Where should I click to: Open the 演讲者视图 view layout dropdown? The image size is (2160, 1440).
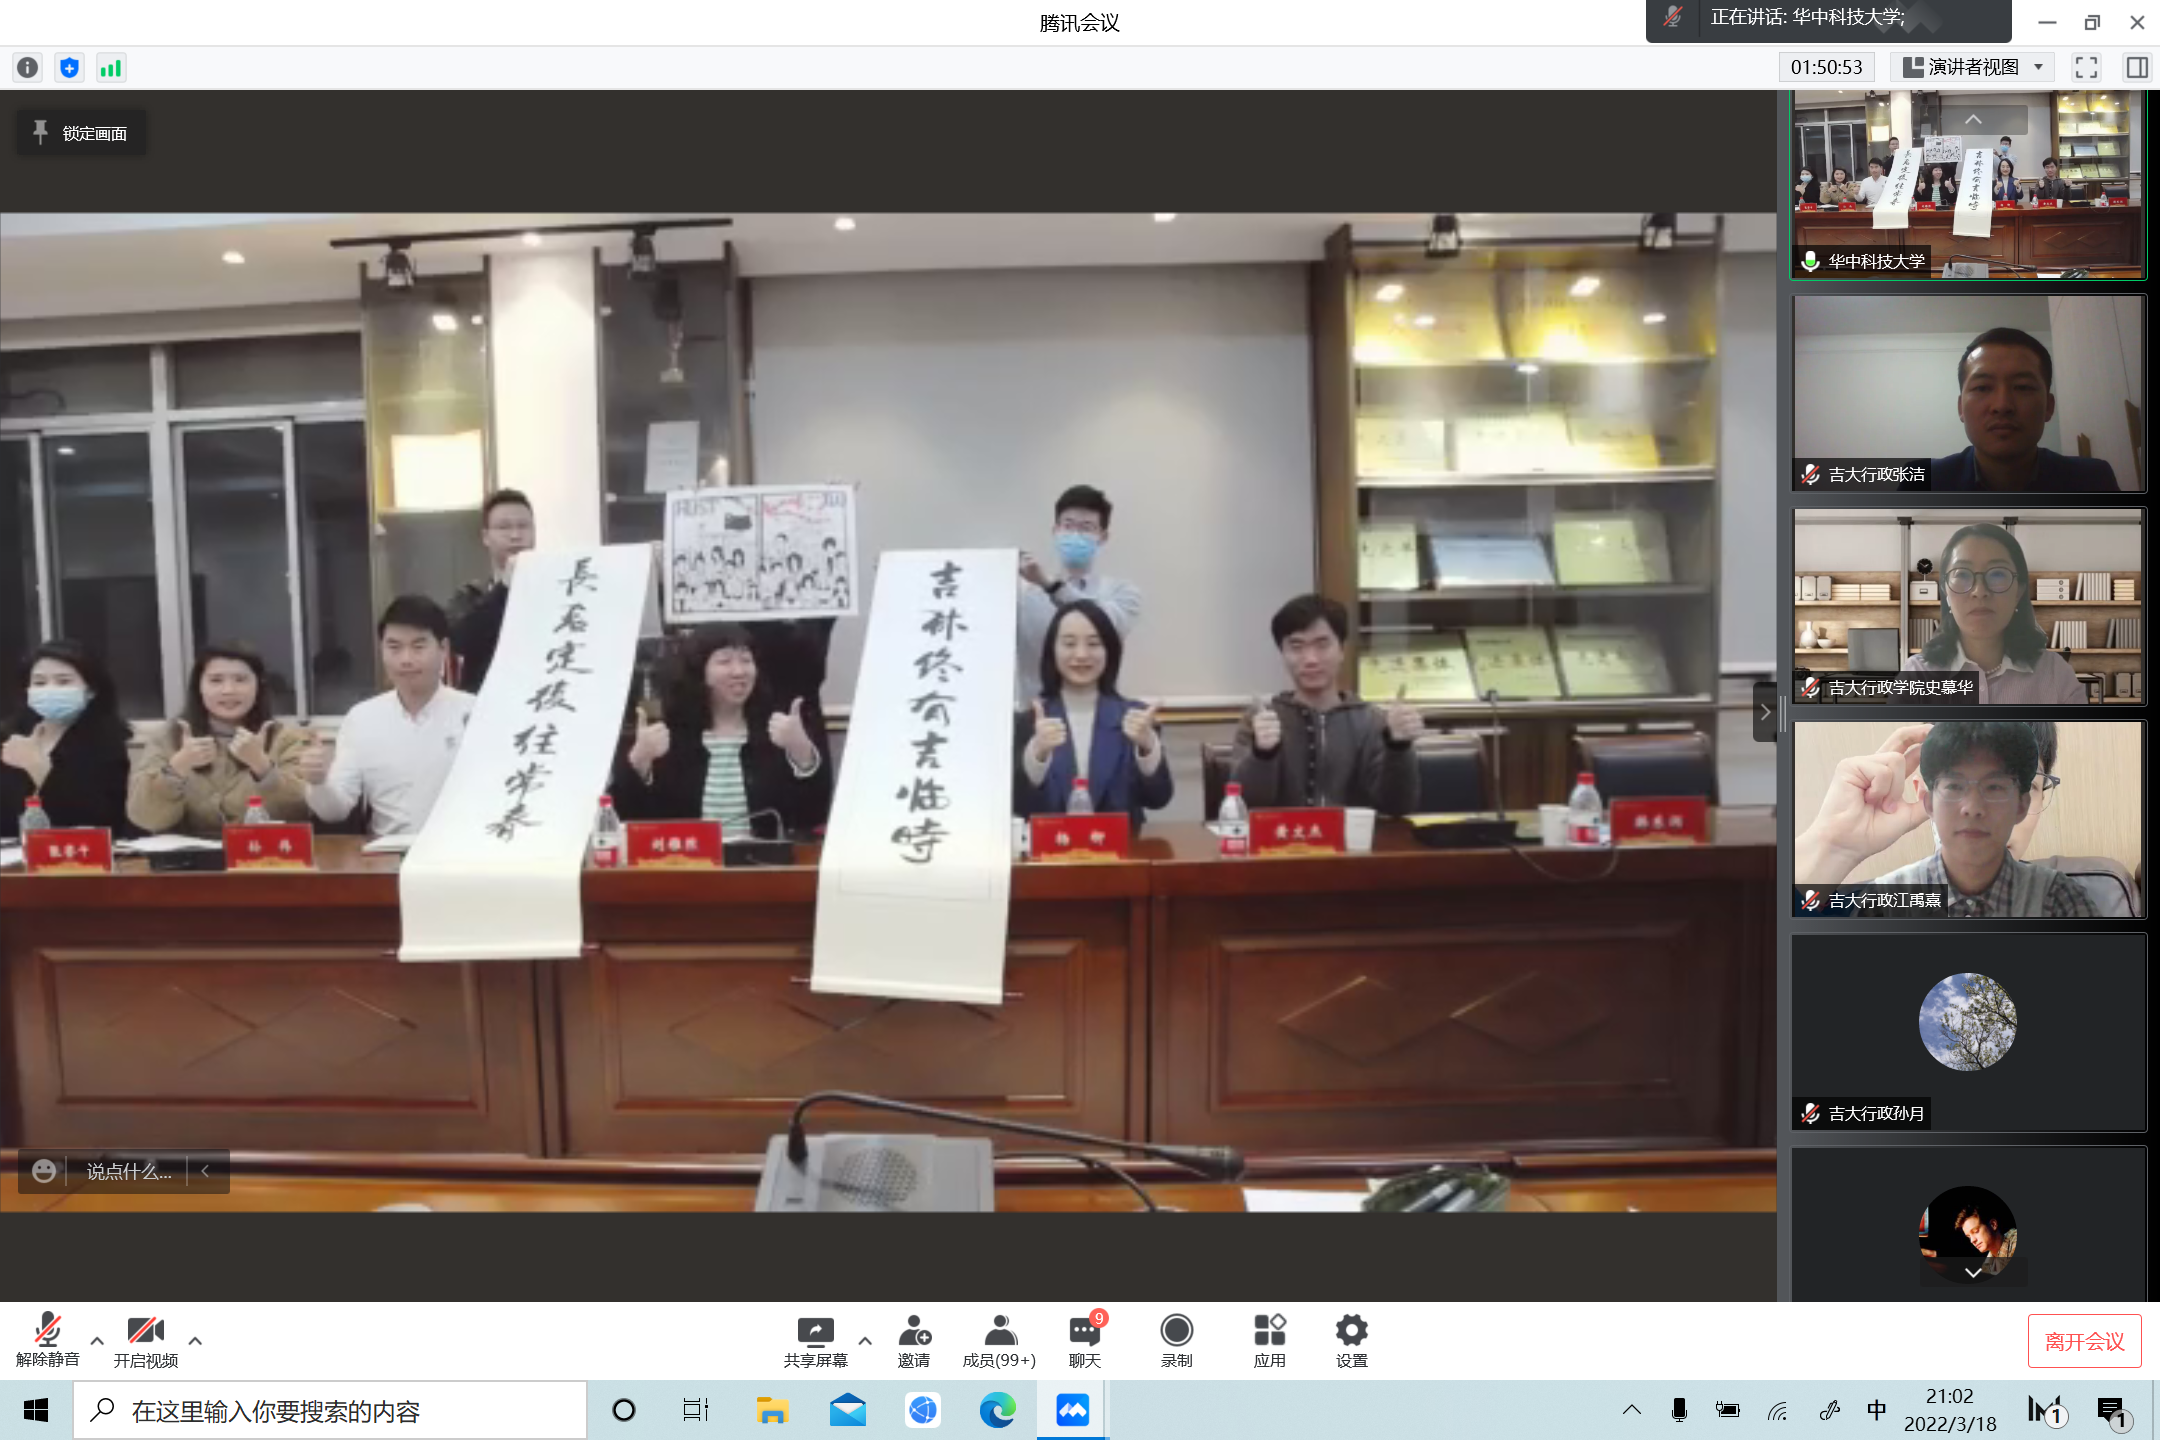click(x=1972, y=67)
